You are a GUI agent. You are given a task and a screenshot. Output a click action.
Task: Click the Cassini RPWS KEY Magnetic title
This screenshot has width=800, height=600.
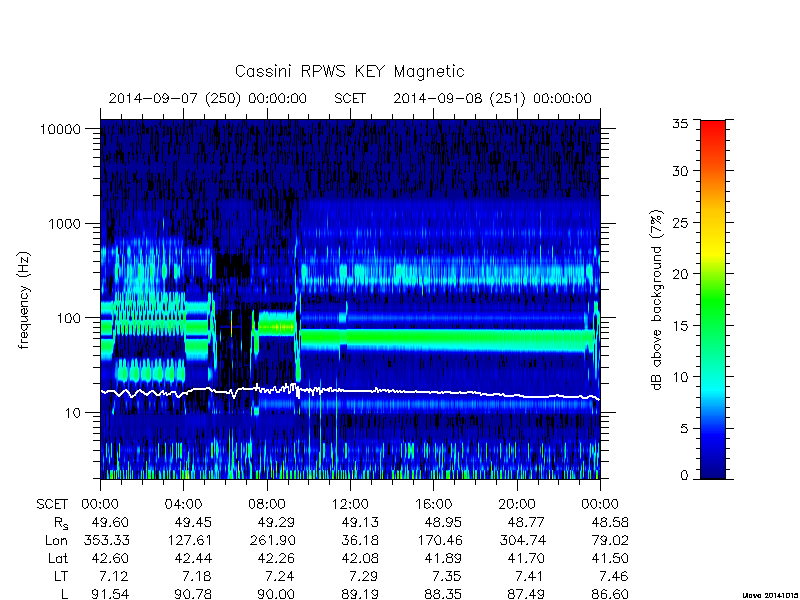pos(349,71)
